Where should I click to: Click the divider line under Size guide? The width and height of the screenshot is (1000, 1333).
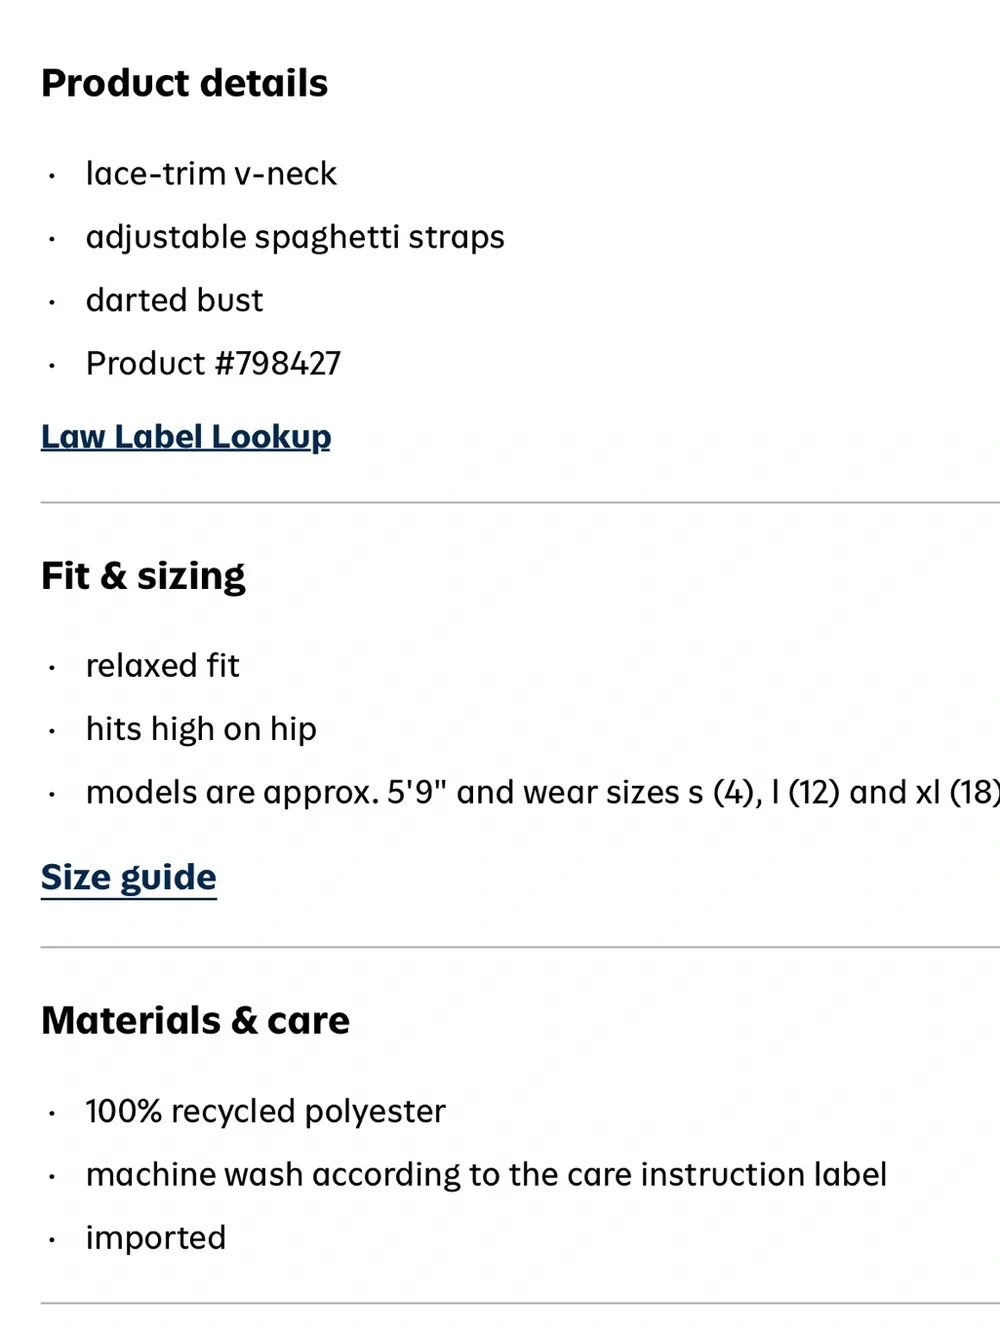pyautogui.click(x=520, y=946)
